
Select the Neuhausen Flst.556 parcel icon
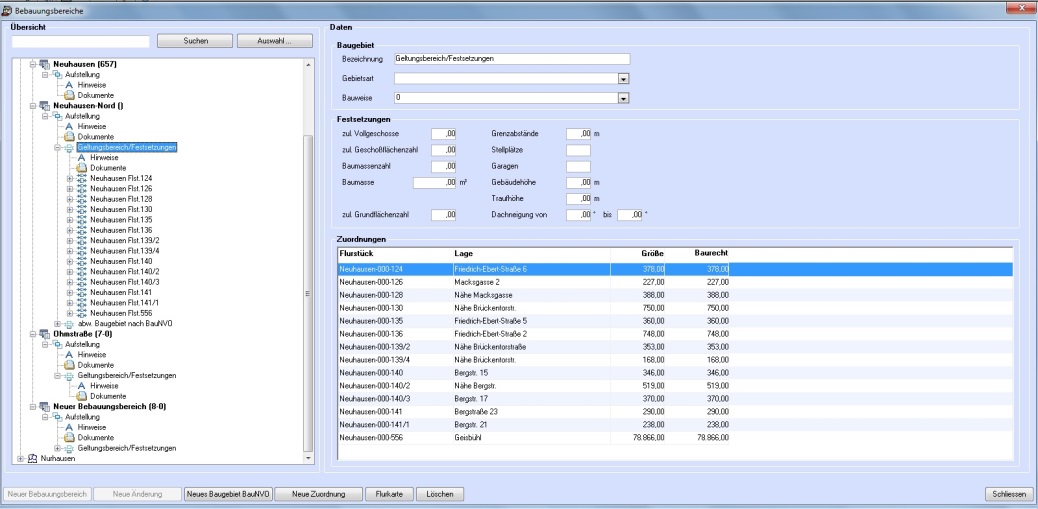(82, 312)
